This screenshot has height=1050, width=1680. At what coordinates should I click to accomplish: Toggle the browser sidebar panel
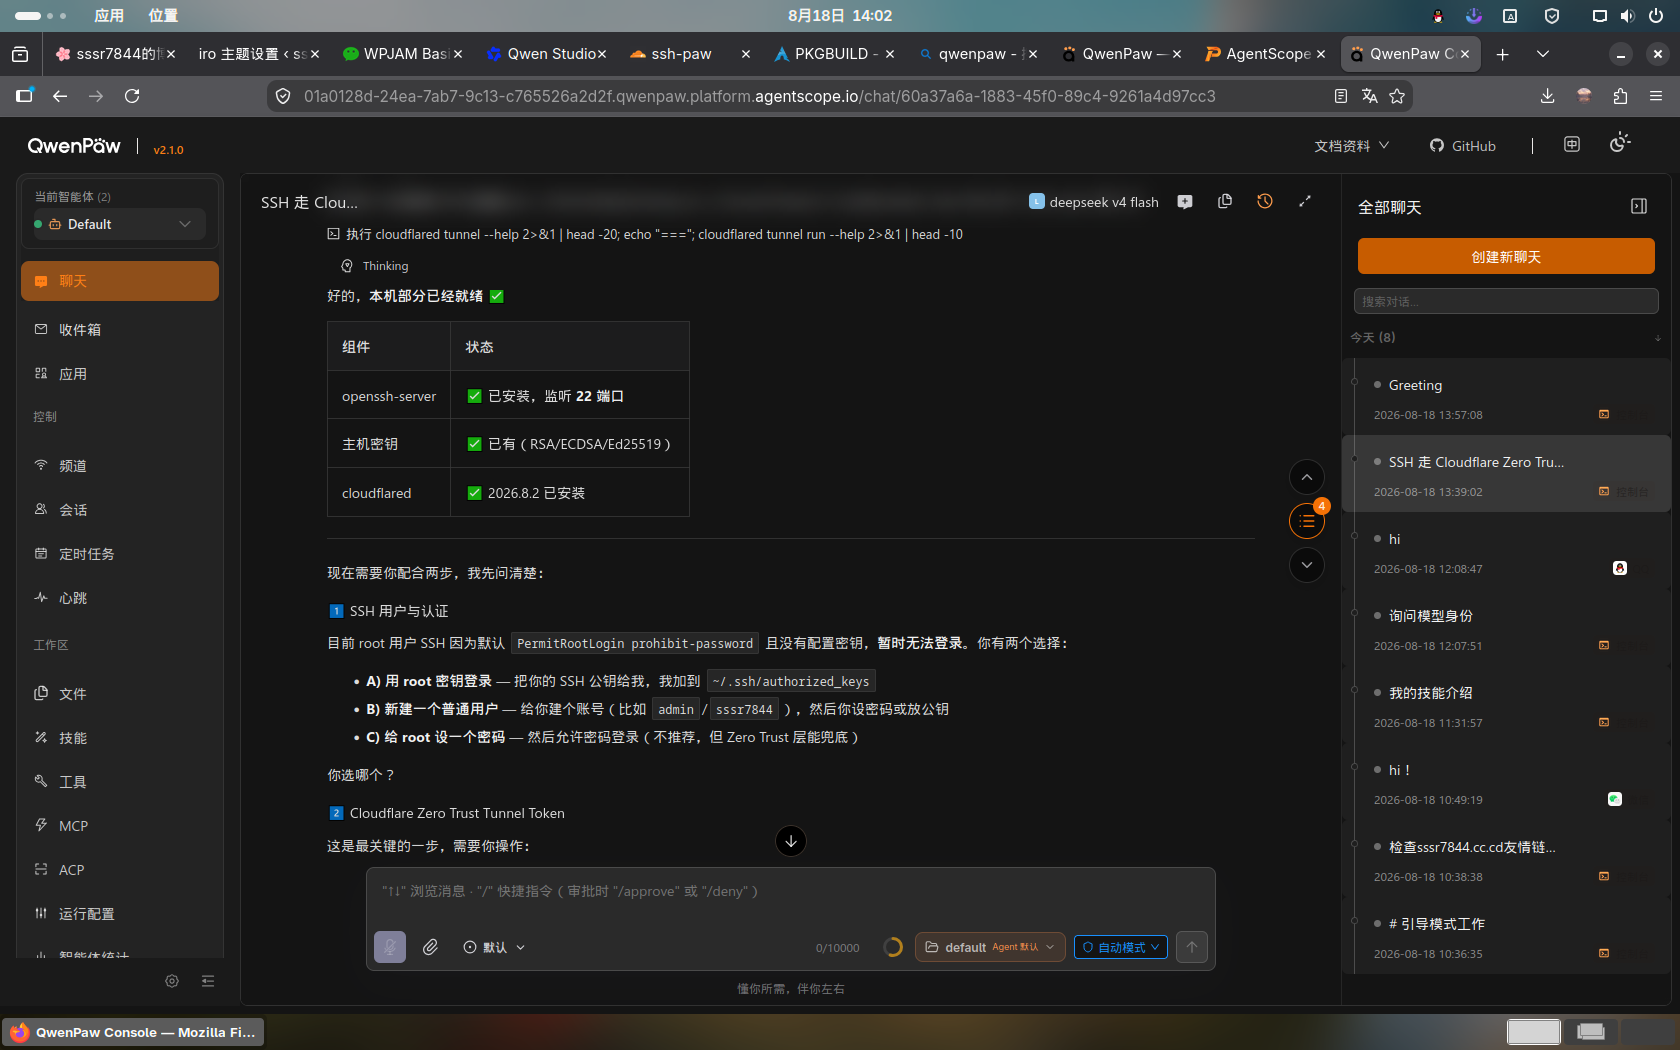coord(24,96)
